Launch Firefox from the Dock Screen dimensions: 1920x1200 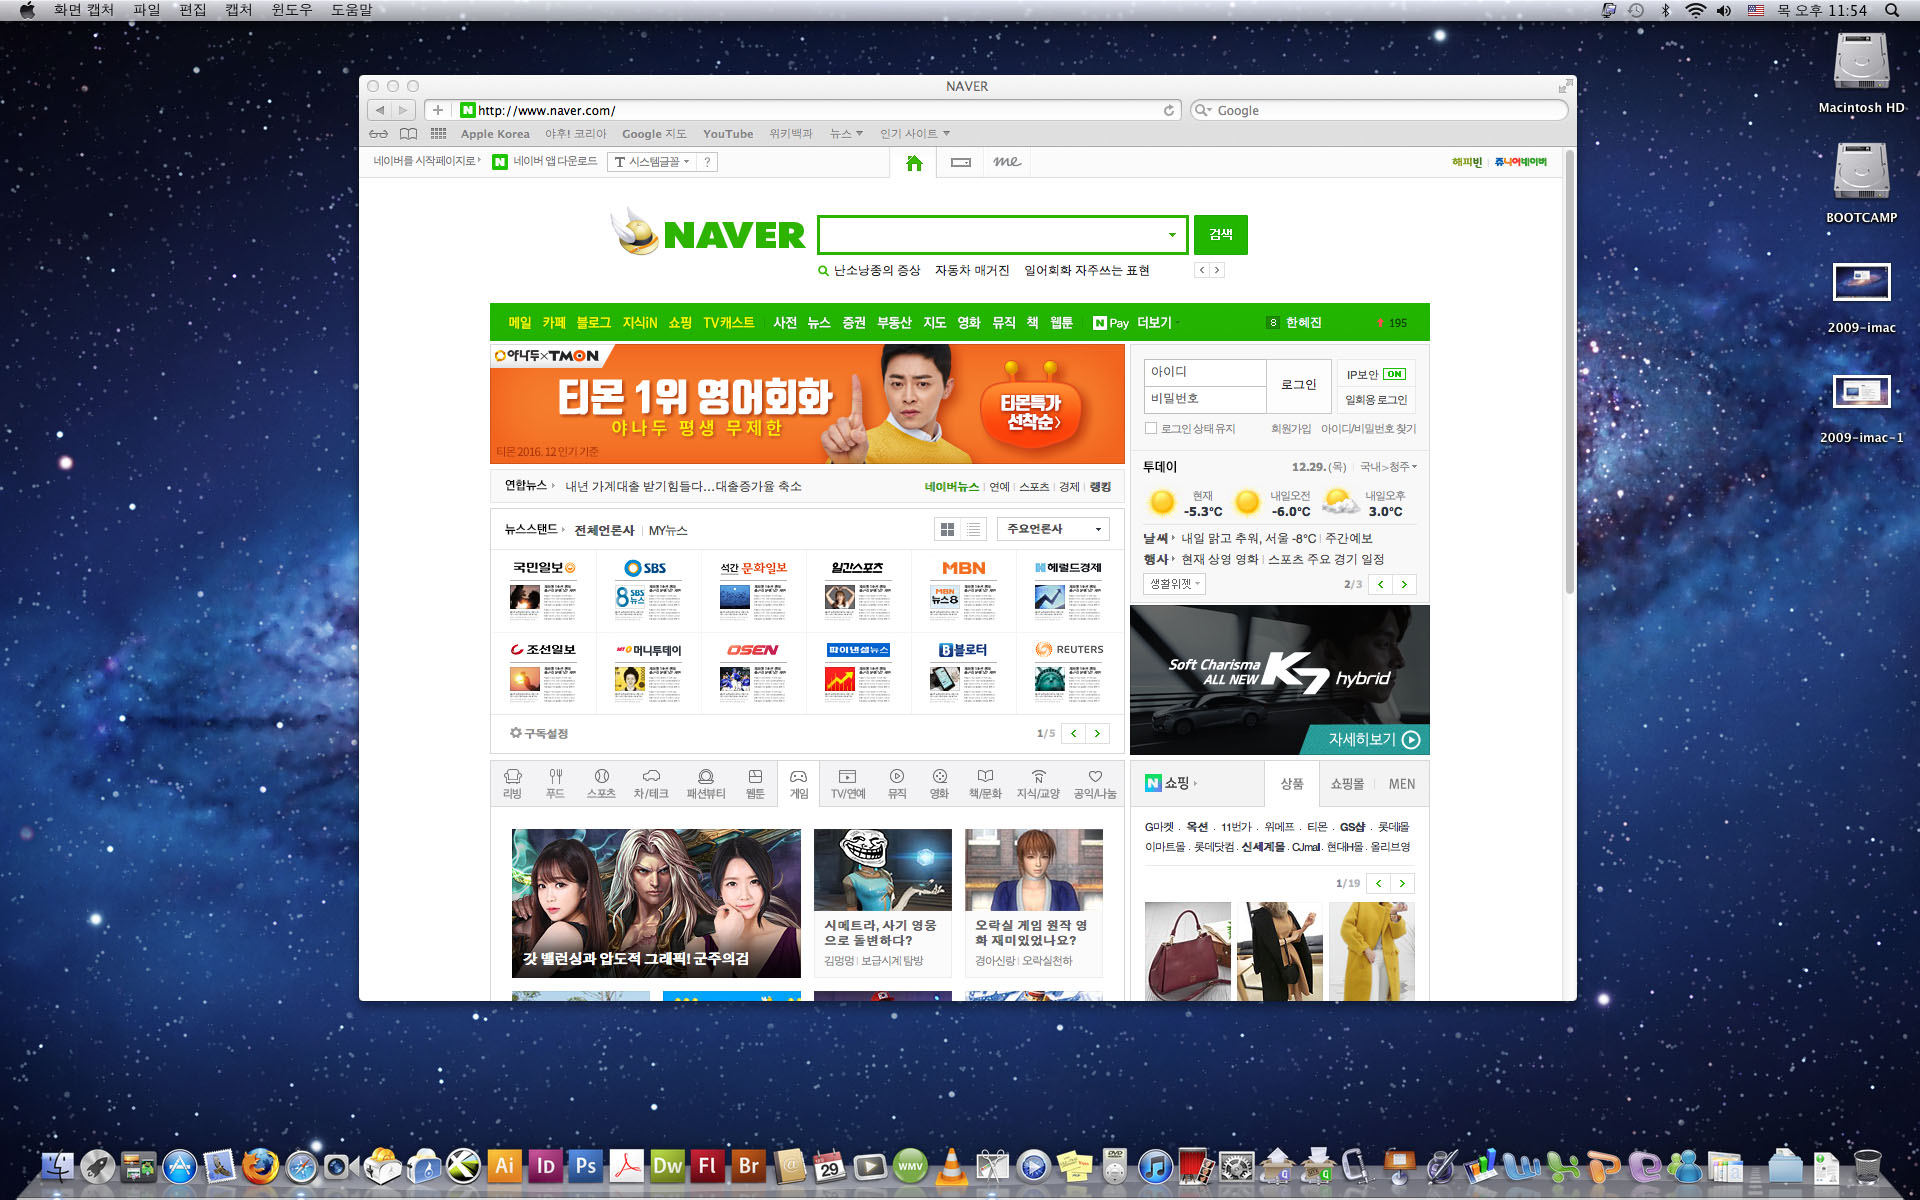point(260,1166)
